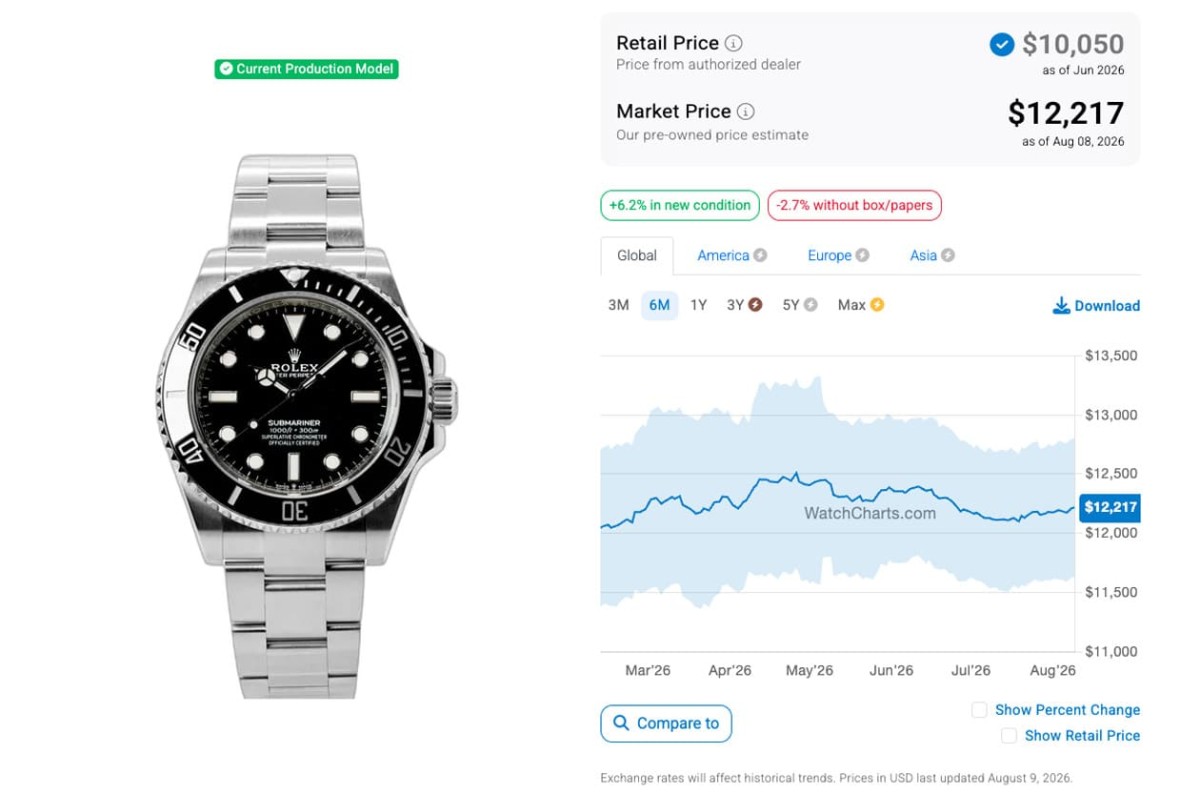Click the download arrow icon

(1061, 305)
